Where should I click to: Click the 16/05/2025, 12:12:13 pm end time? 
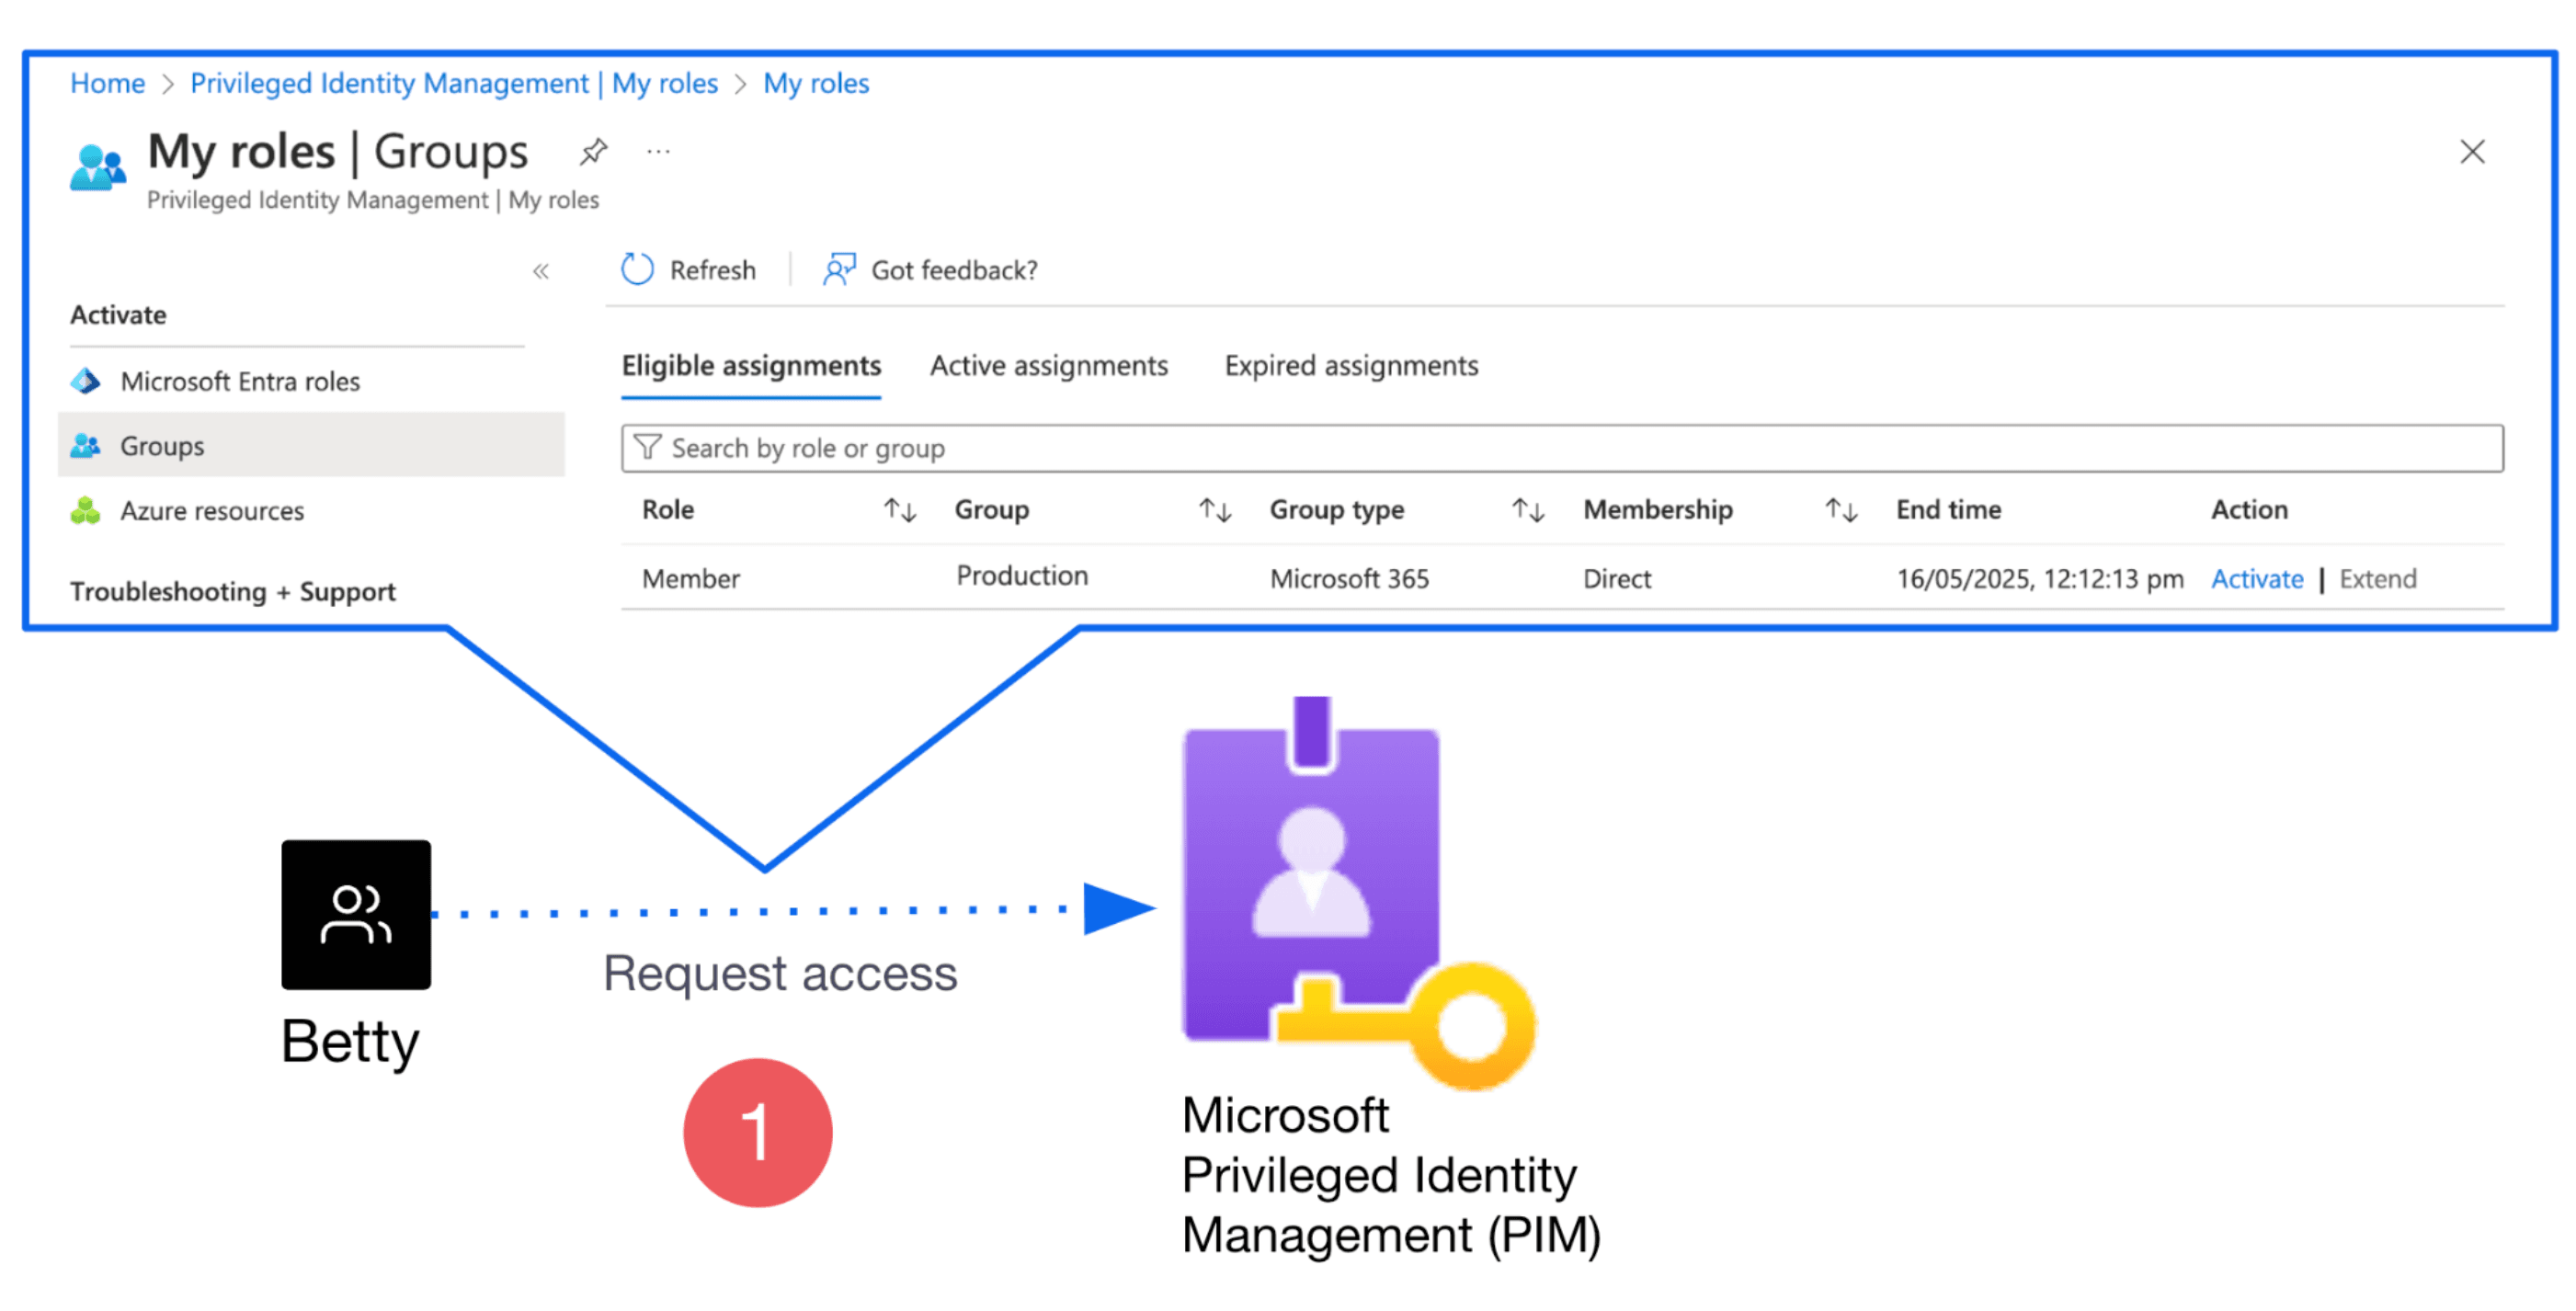pyautogui.click(x=2039, y=579)
